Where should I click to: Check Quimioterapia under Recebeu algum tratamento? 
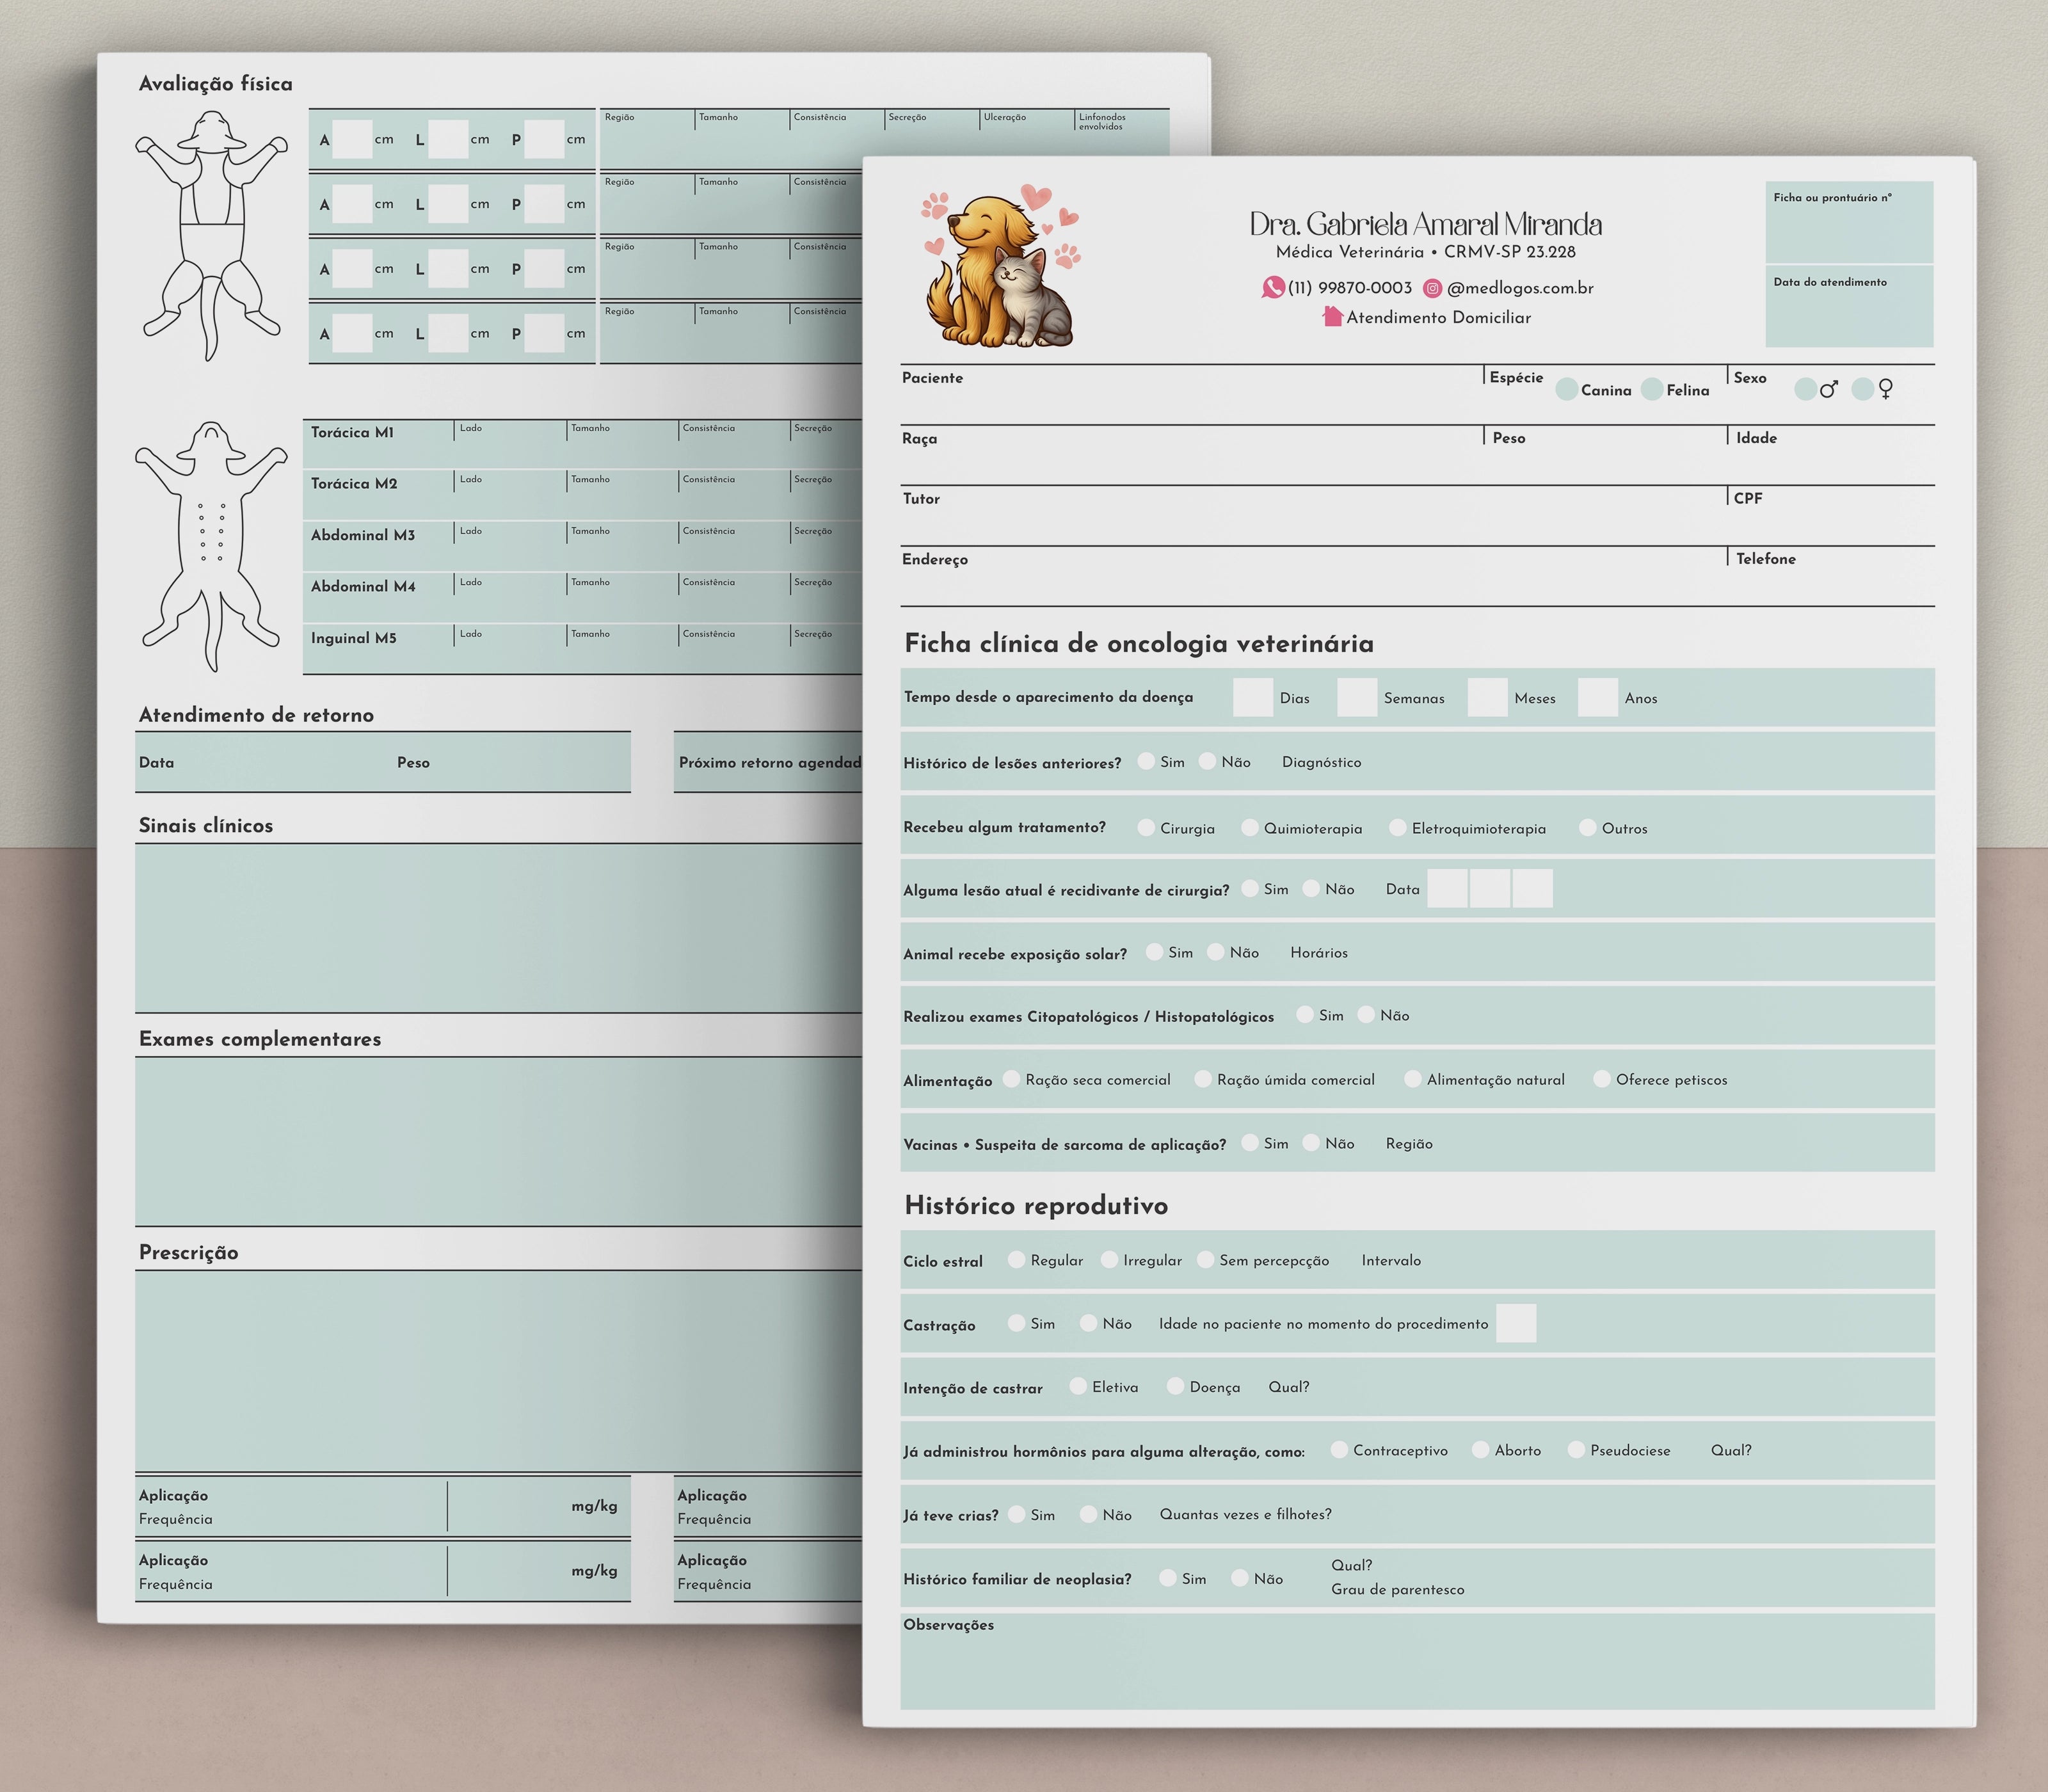[1249, 827]
